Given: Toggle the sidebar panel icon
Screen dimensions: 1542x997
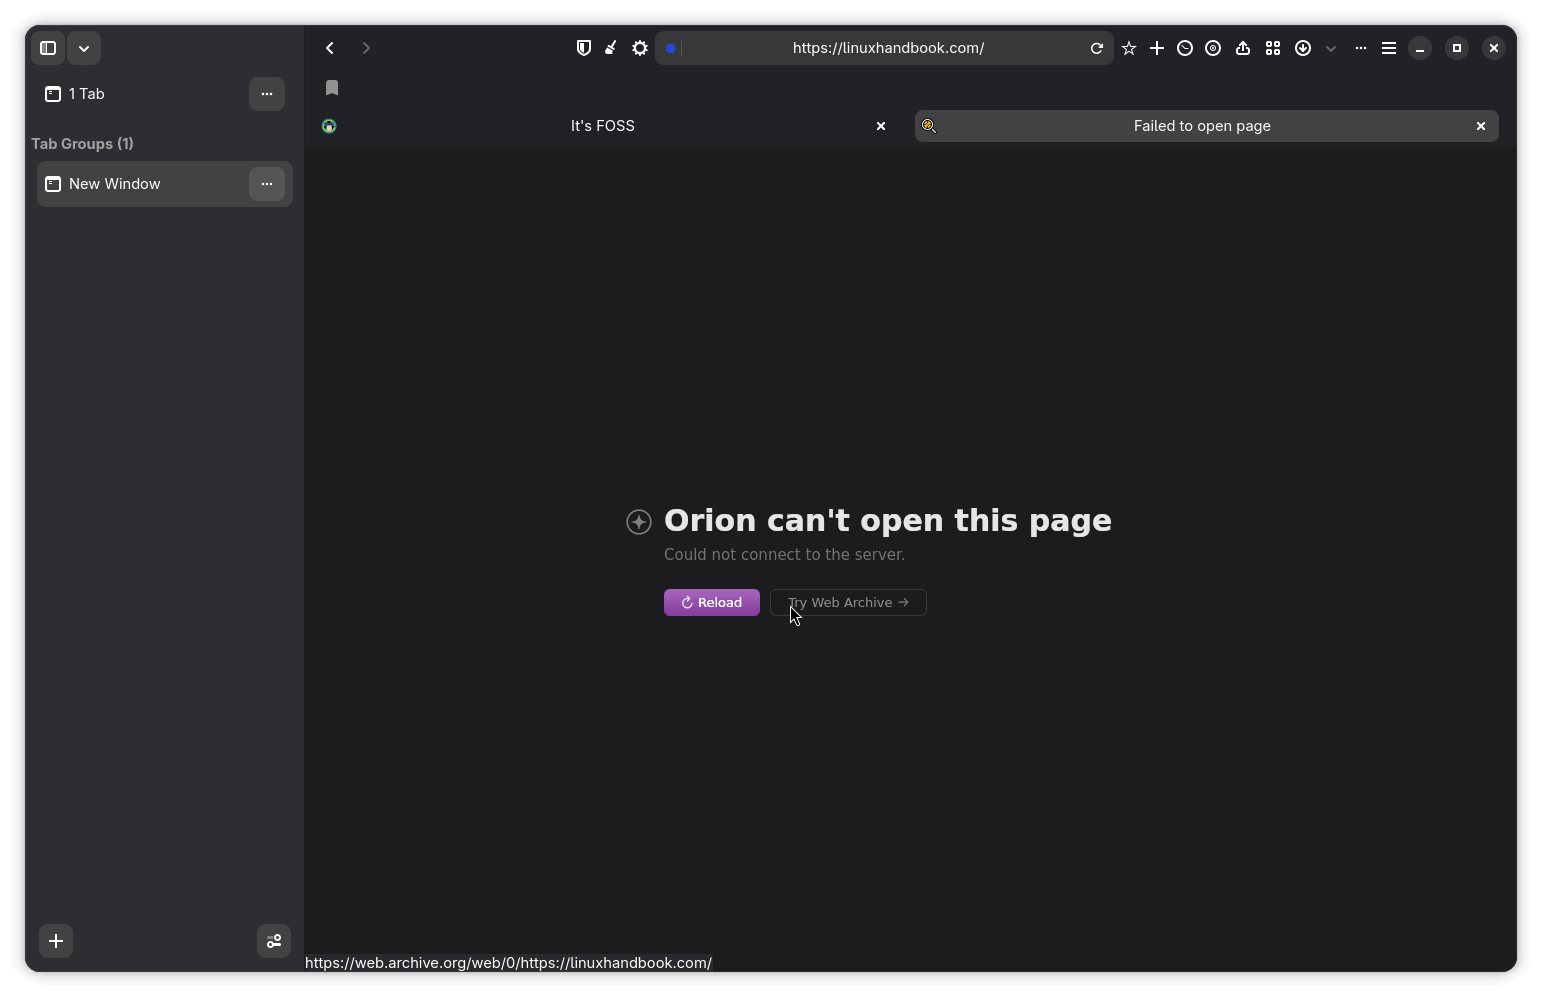Looking at the screenshot, I should coord(47,48).
